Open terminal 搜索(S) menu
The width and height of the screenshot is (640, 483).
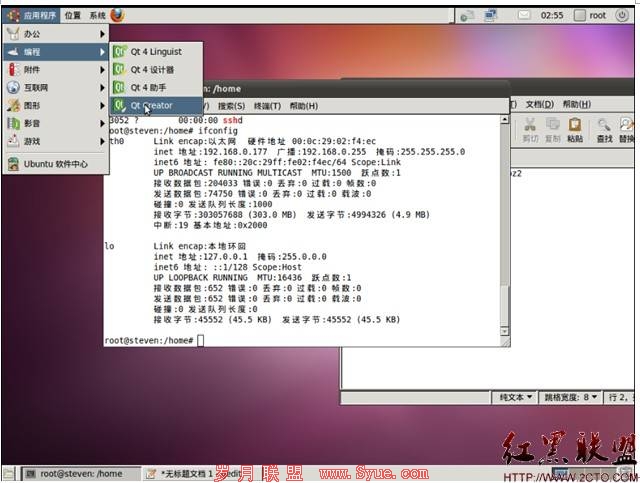point(231,106)
